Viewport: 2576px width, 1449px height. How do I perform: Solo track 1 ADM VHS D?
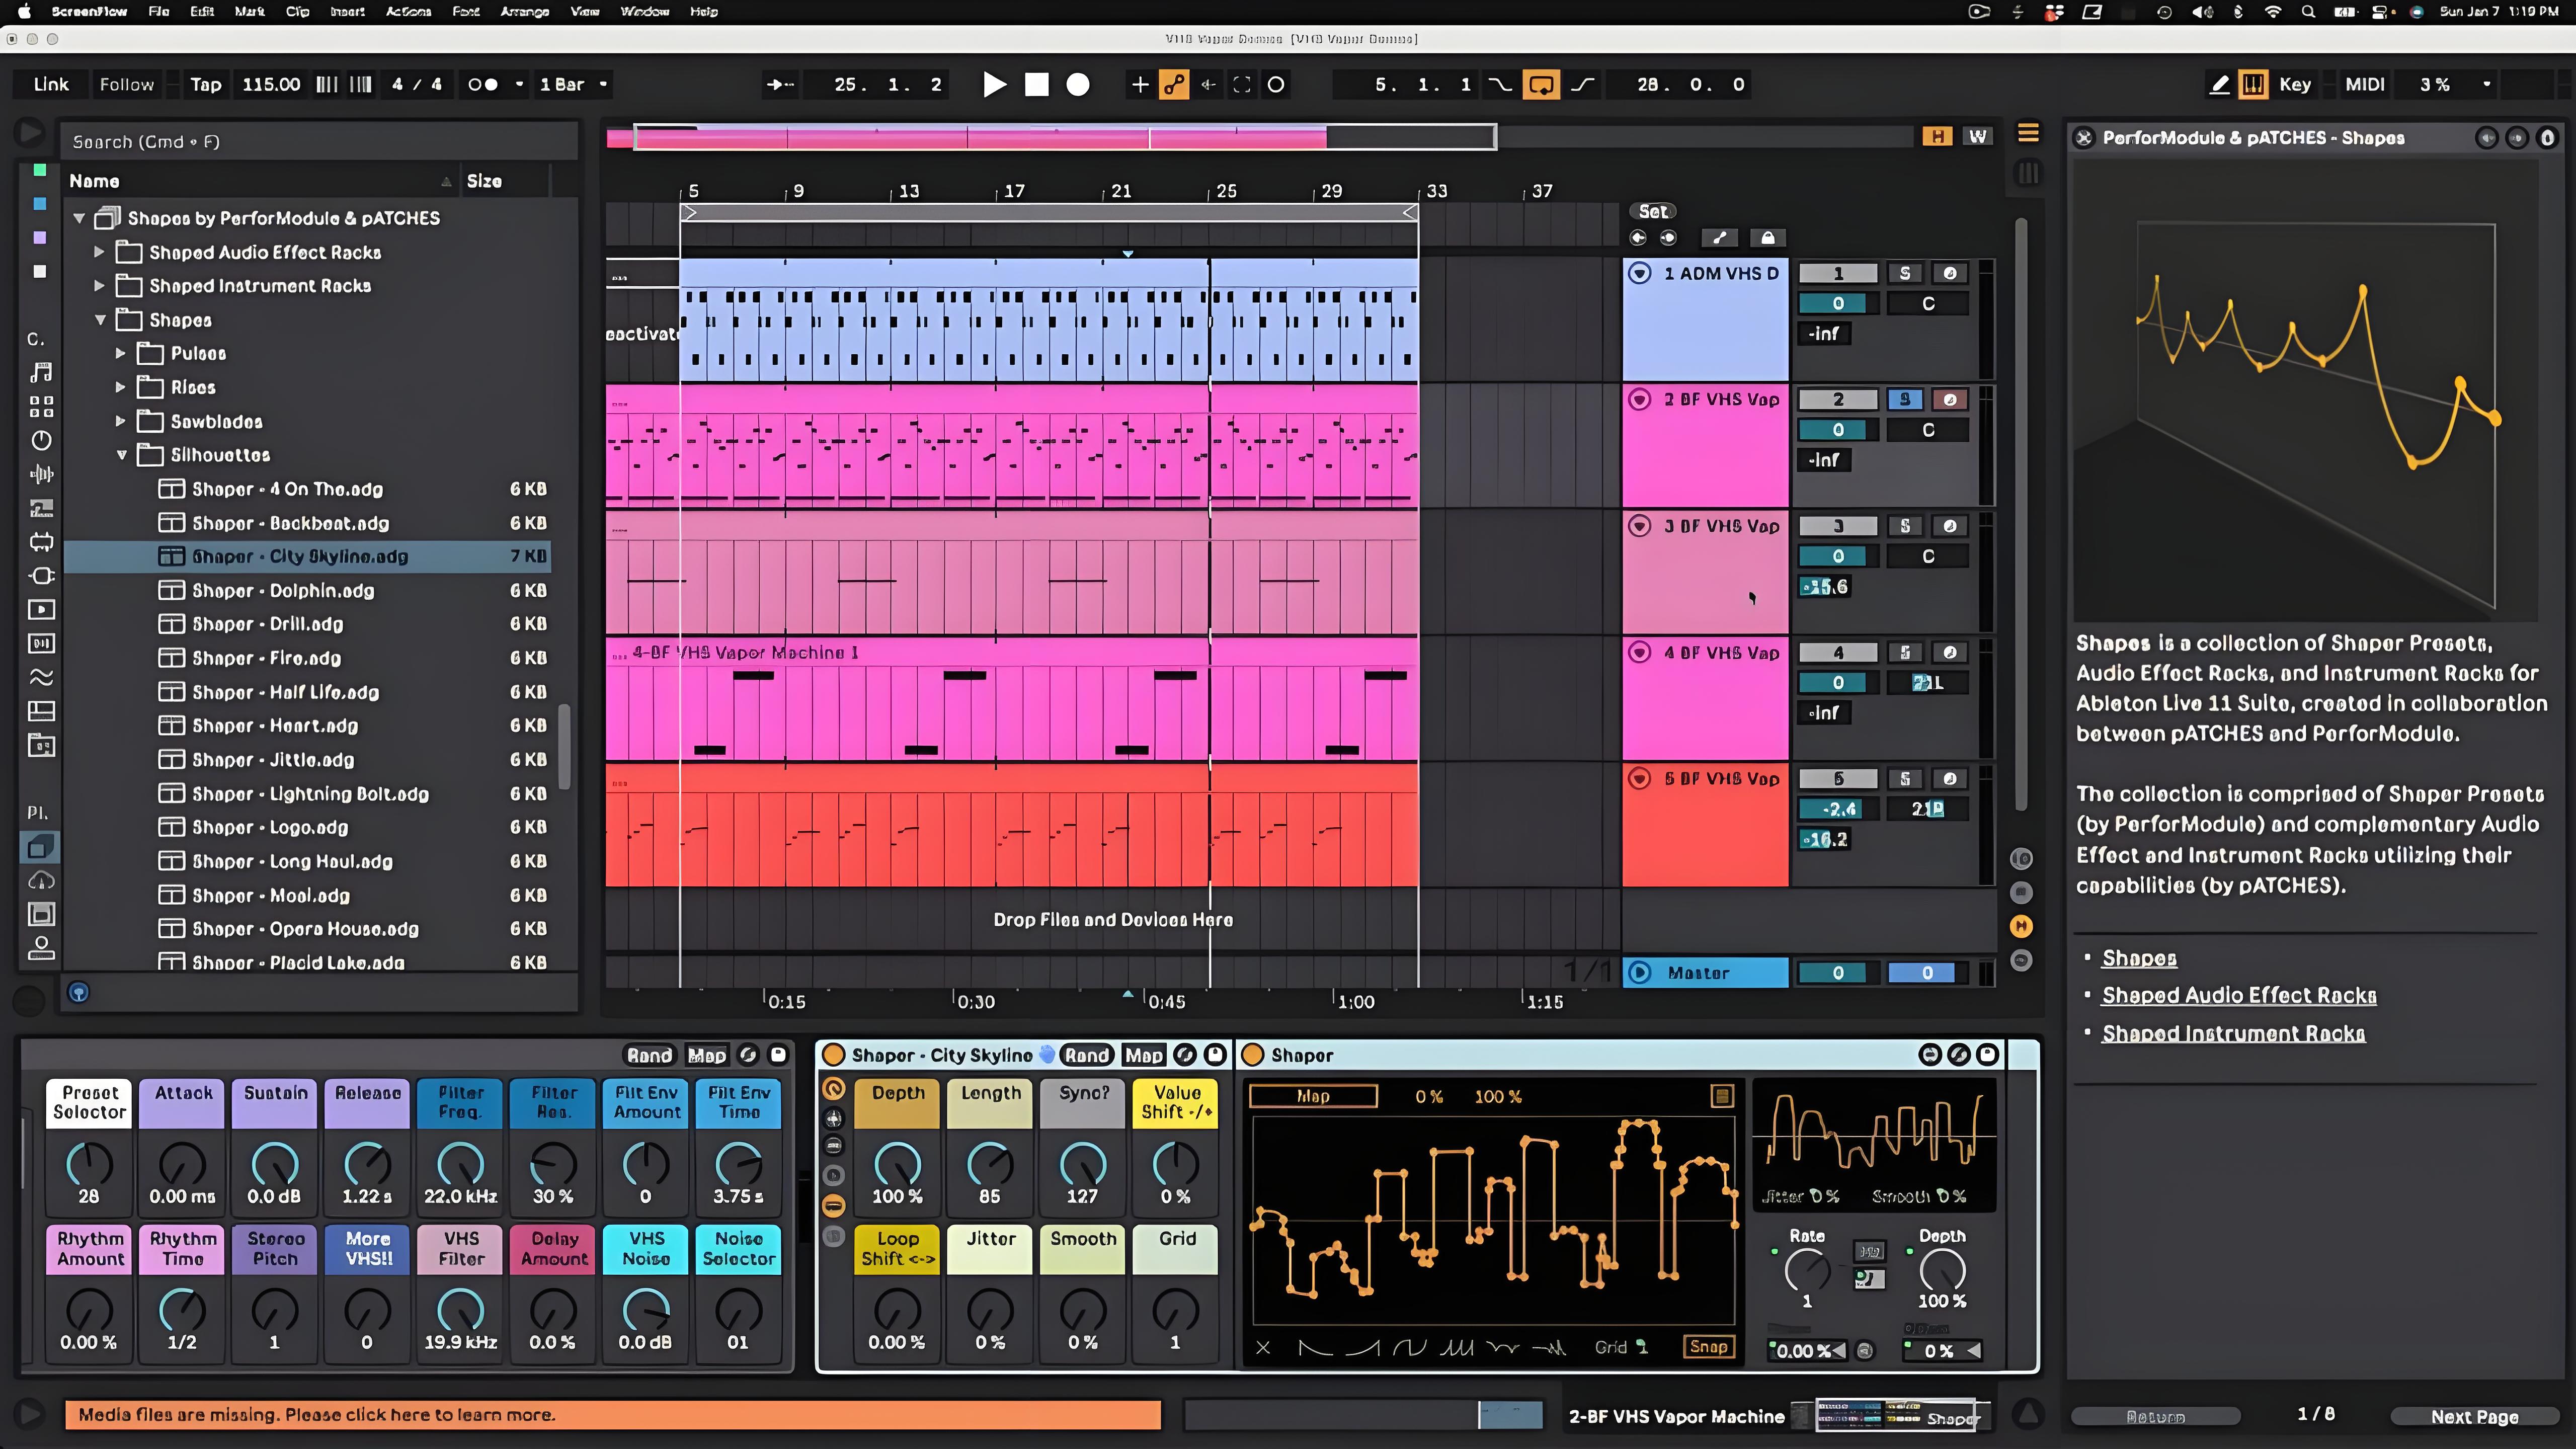[1905, 274]
